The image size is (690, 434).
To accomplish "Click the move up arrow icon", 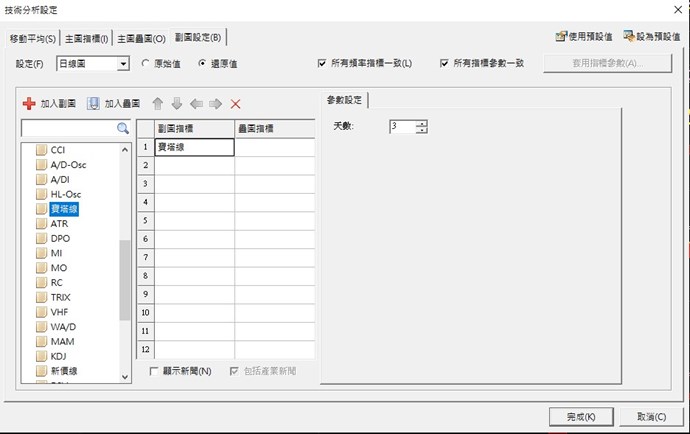I will [158, 104].
